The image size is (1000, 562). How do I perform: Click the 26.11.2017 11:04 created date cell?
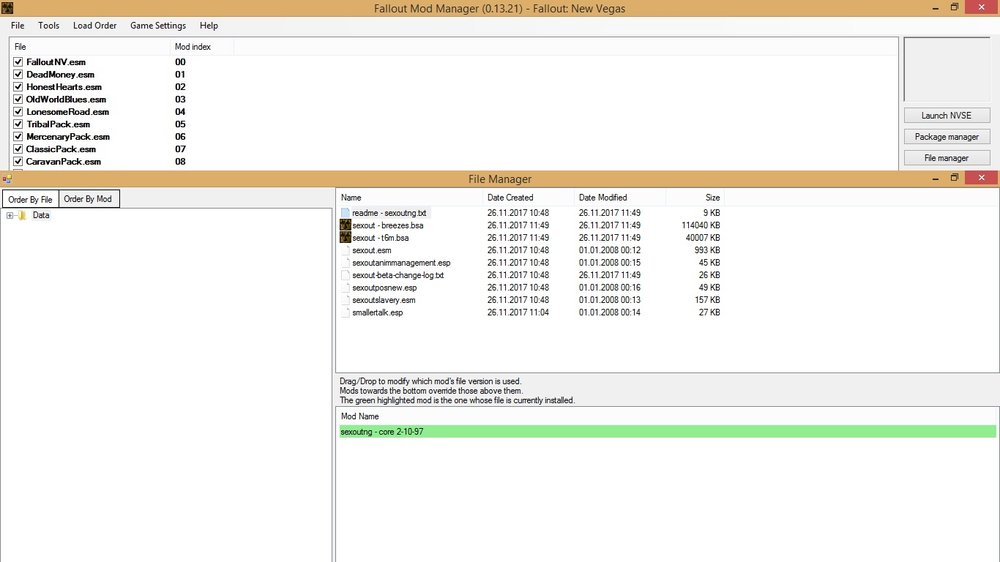tap(518, 313)
